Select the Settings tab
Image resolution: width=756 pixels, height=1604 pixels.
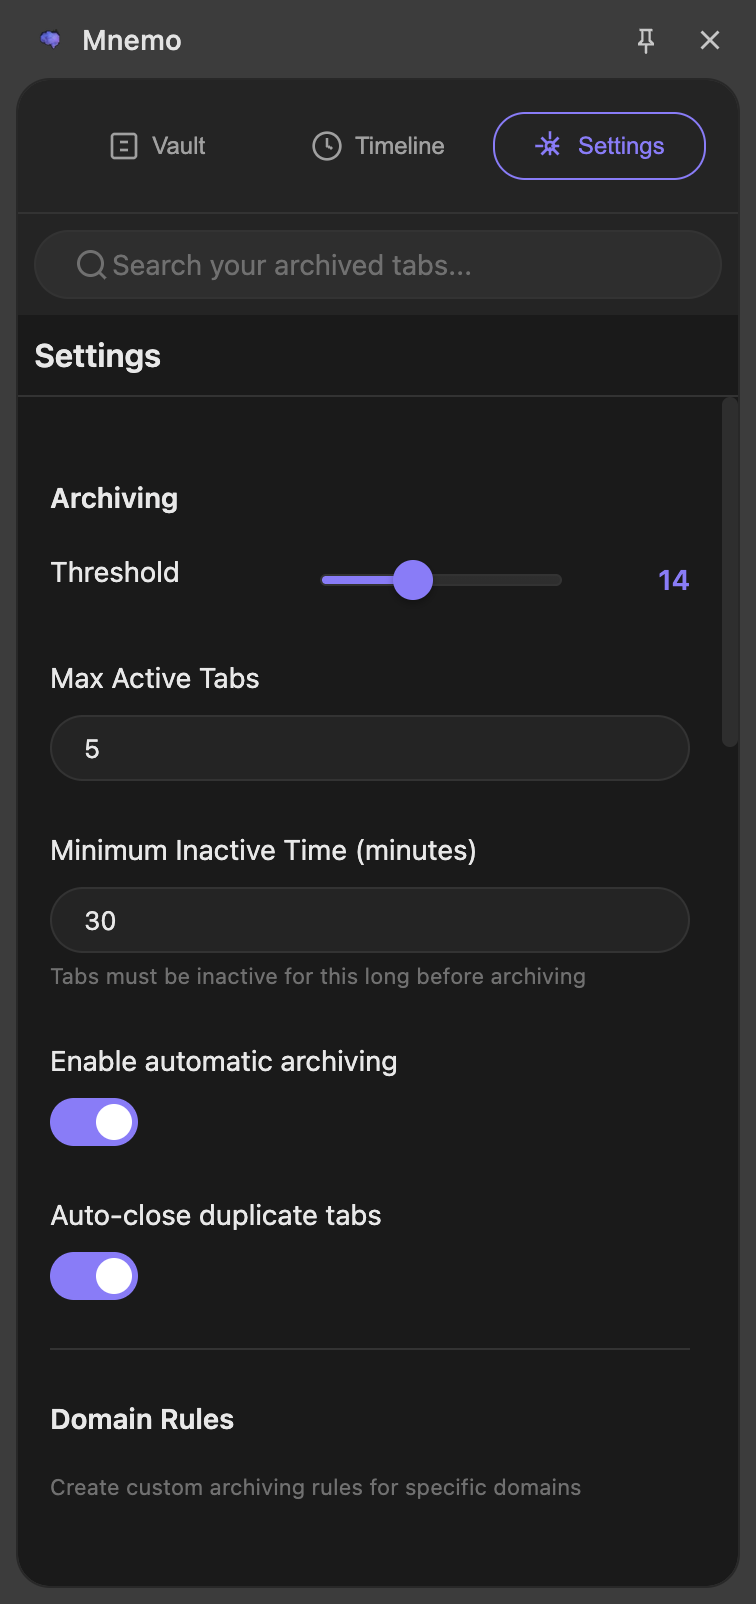599,145
